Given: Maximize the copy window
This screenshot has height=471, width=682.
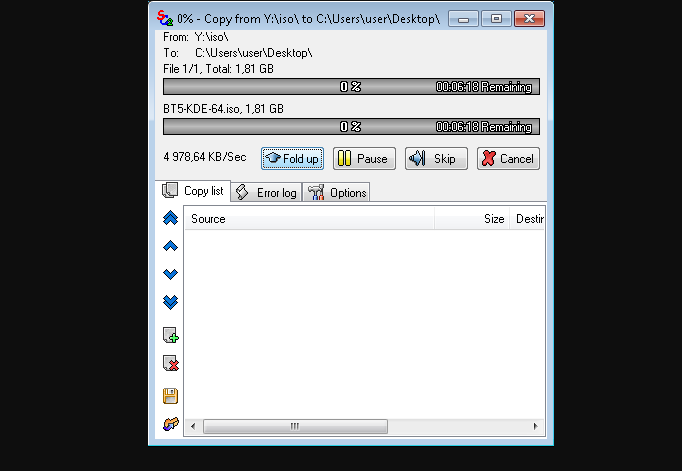Looking at the screenshot, I should click(496, 19).
